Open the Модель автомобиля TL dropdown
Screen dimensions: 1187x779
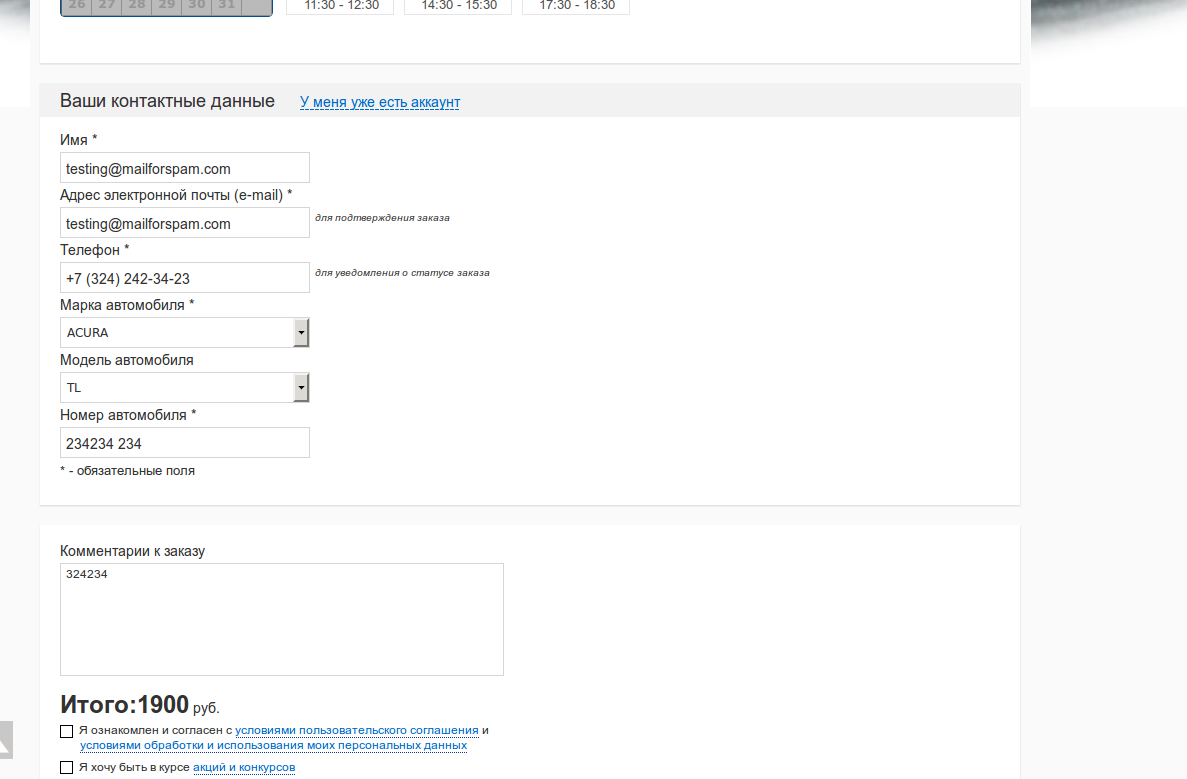(x=185, y=388)
